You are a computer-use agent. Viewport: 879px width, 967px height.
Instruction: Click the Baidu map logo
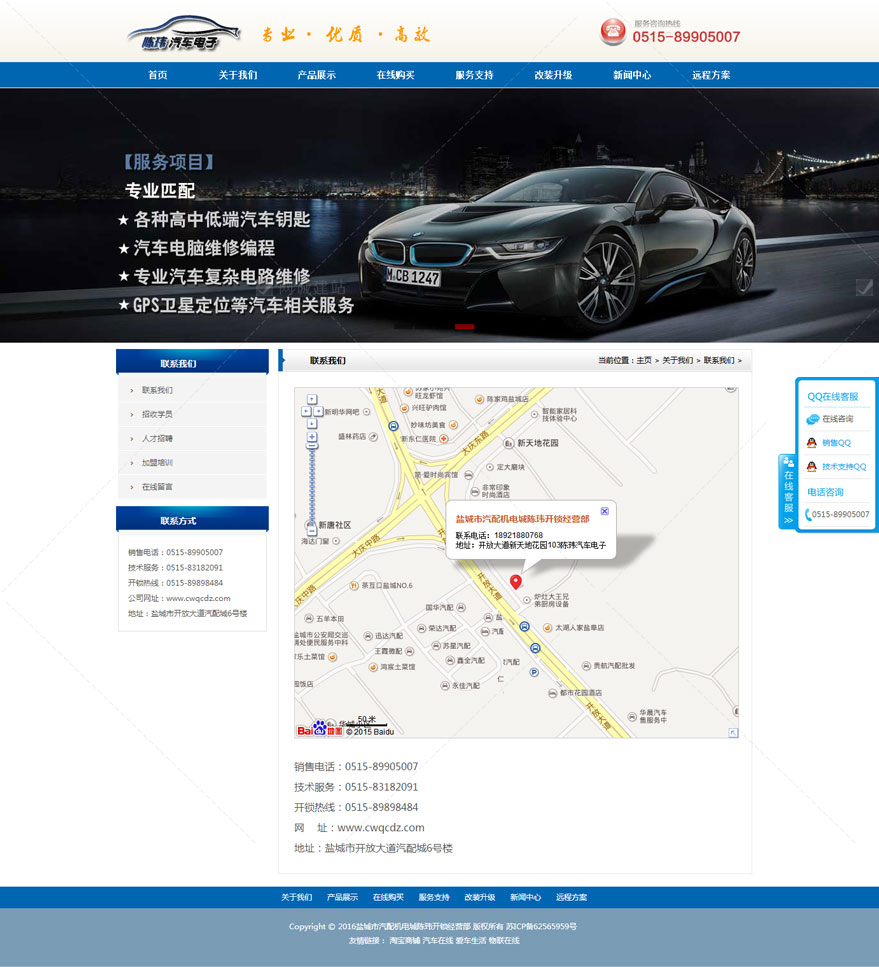coord(320,729)
